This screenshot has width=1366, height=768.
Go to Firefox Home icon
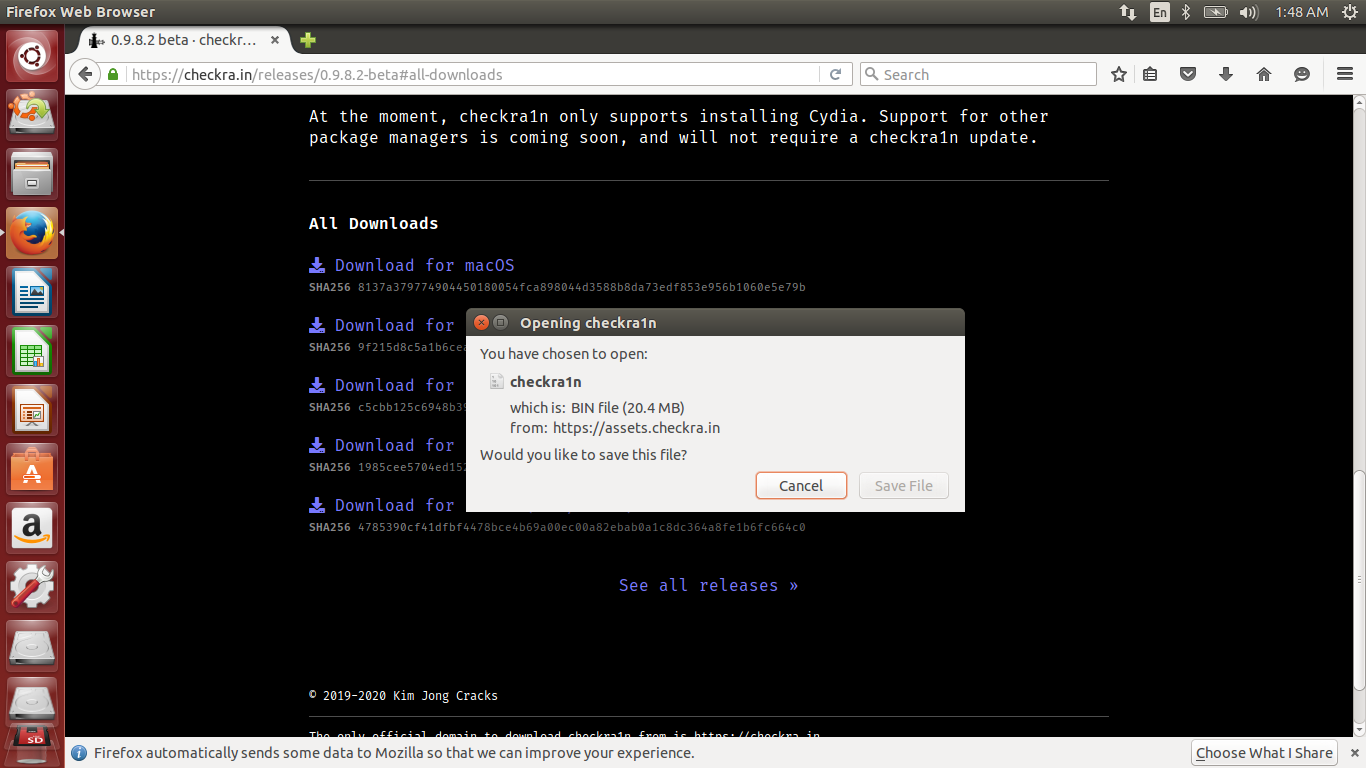1264,74
